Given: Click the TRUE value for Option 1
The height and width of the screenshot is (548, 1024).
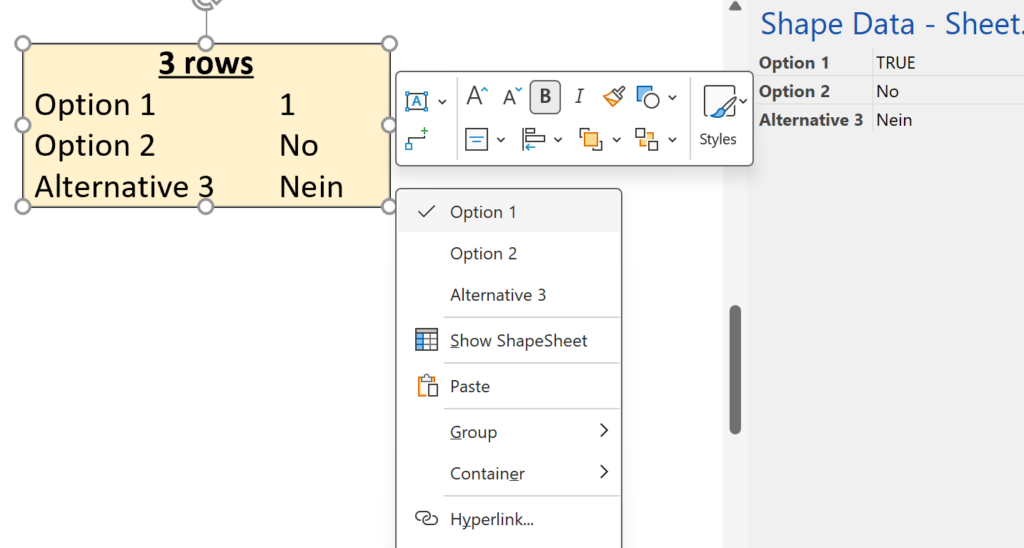Looking at the screenshot, I should tap(895, 63).
